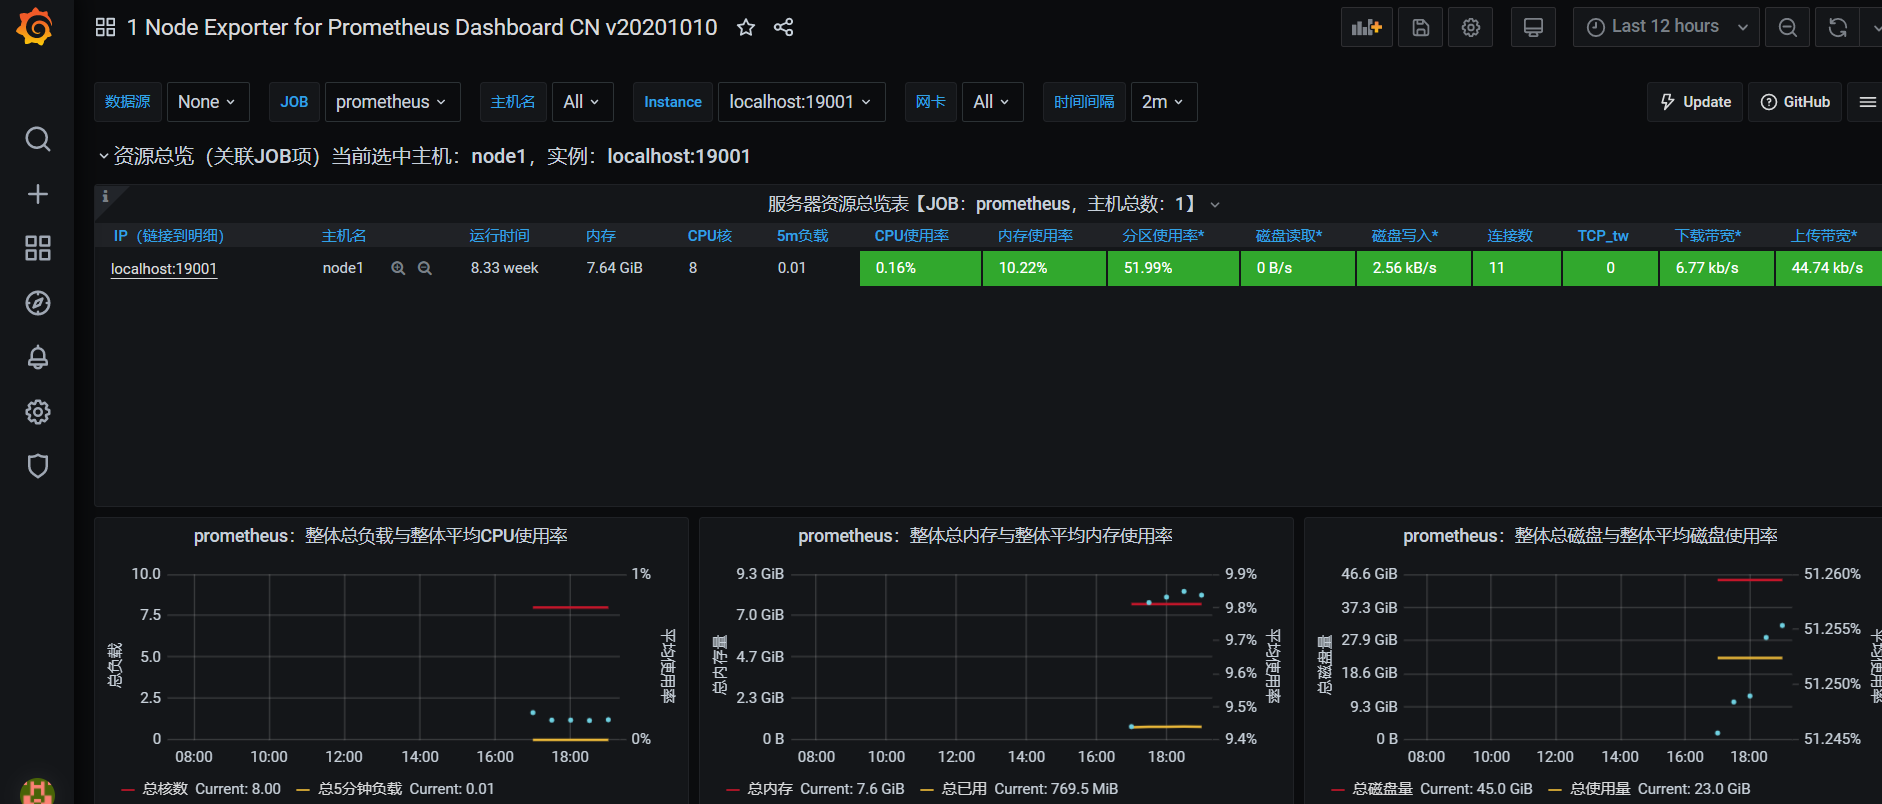Click the 6.77 kb/s download bandwidth cell
This screenshot has height=804, width=1882.
(x=1716, y=268)
